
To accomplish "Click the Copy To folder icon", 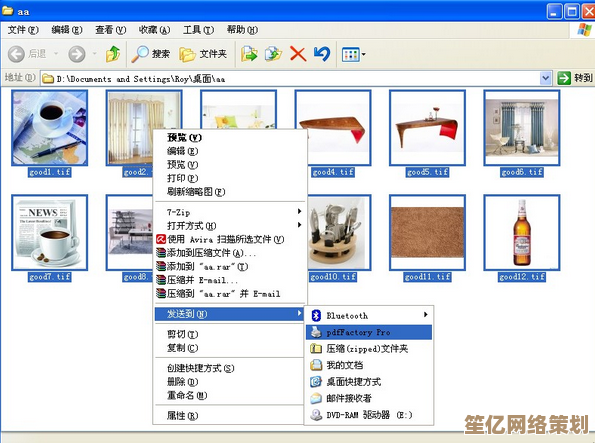I will (273, 54).
